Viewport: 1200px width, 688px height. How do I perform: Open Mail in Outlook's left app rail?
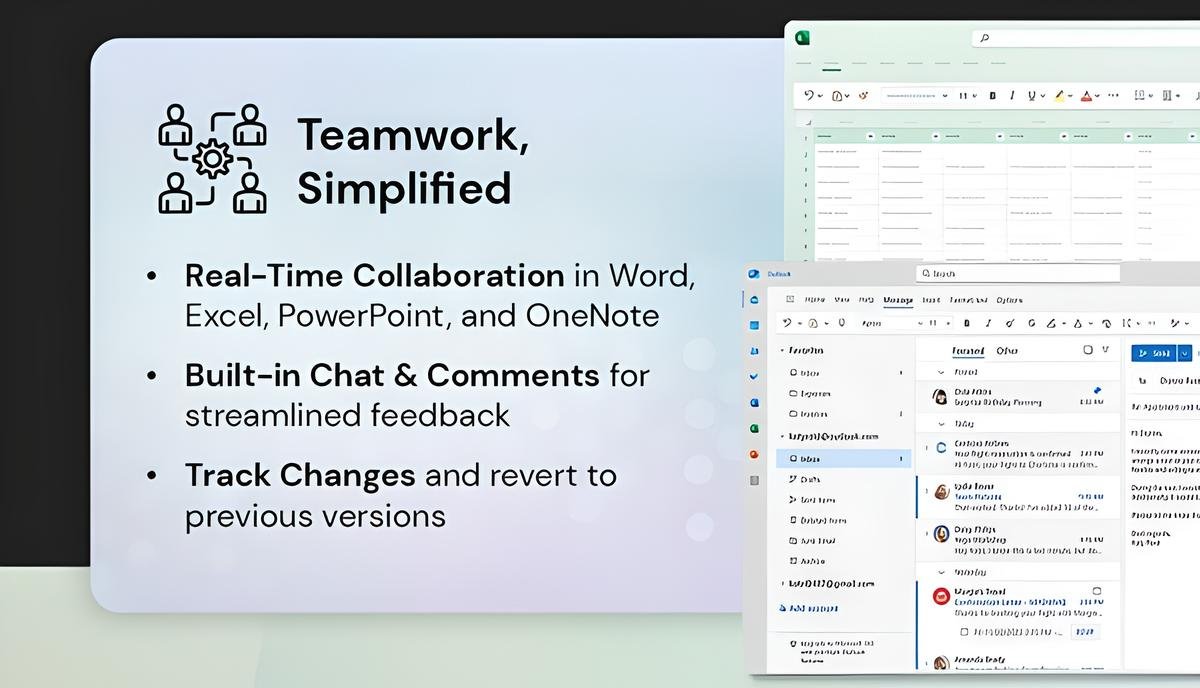tap(753, 299)
